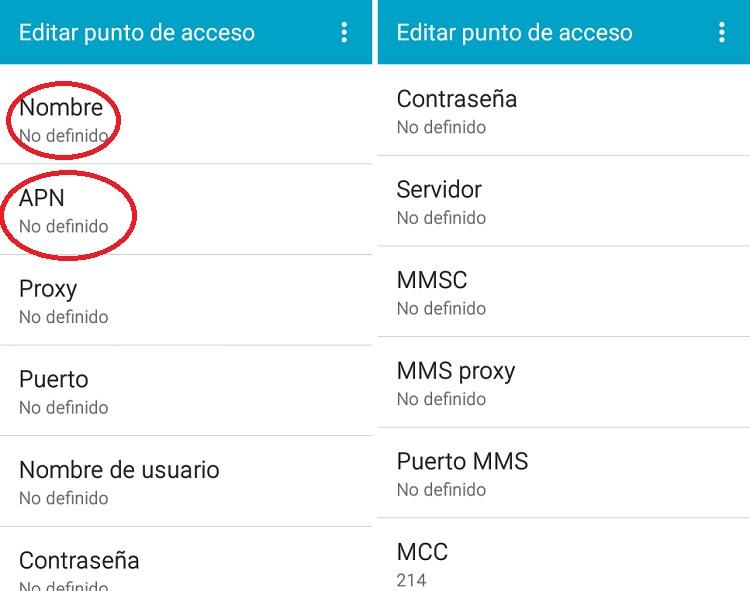The image size is (750, 591).
Task: Open Nombre de usuario setting
Action: [186, 482]
